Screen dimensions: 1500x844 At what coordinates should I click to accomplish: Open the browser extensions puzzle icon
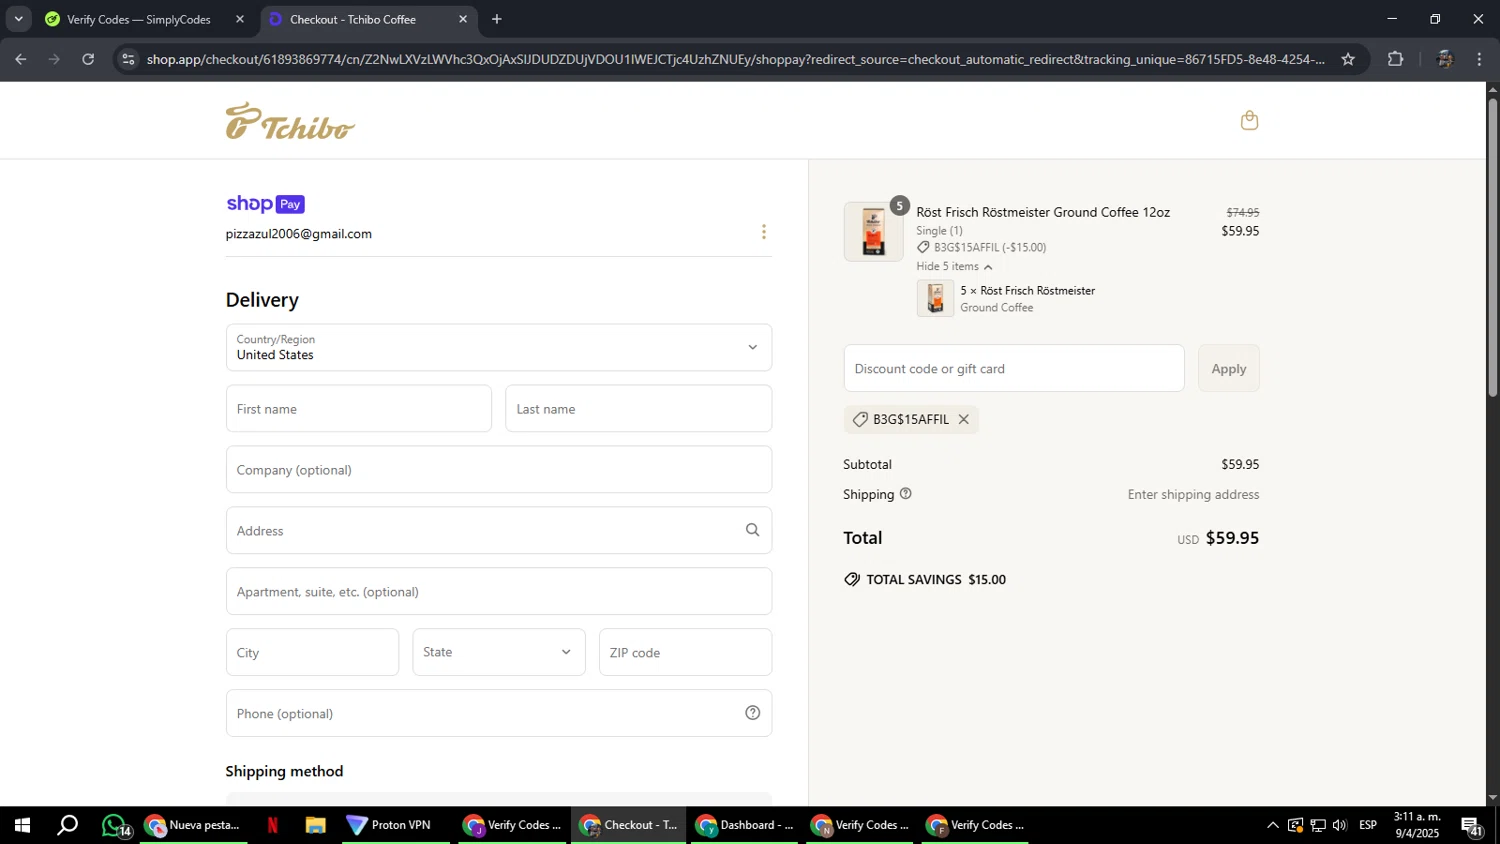1396,59
